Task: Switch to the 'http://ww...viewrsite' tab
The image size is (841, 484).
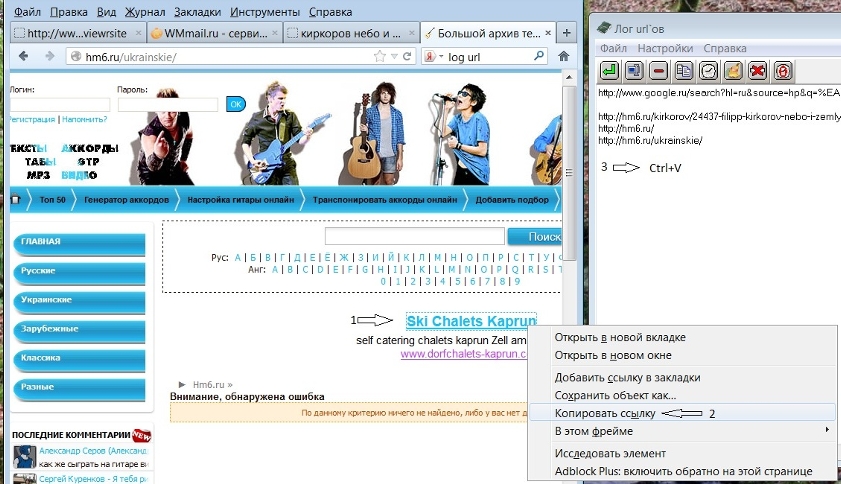Action: tap(78, 33)
